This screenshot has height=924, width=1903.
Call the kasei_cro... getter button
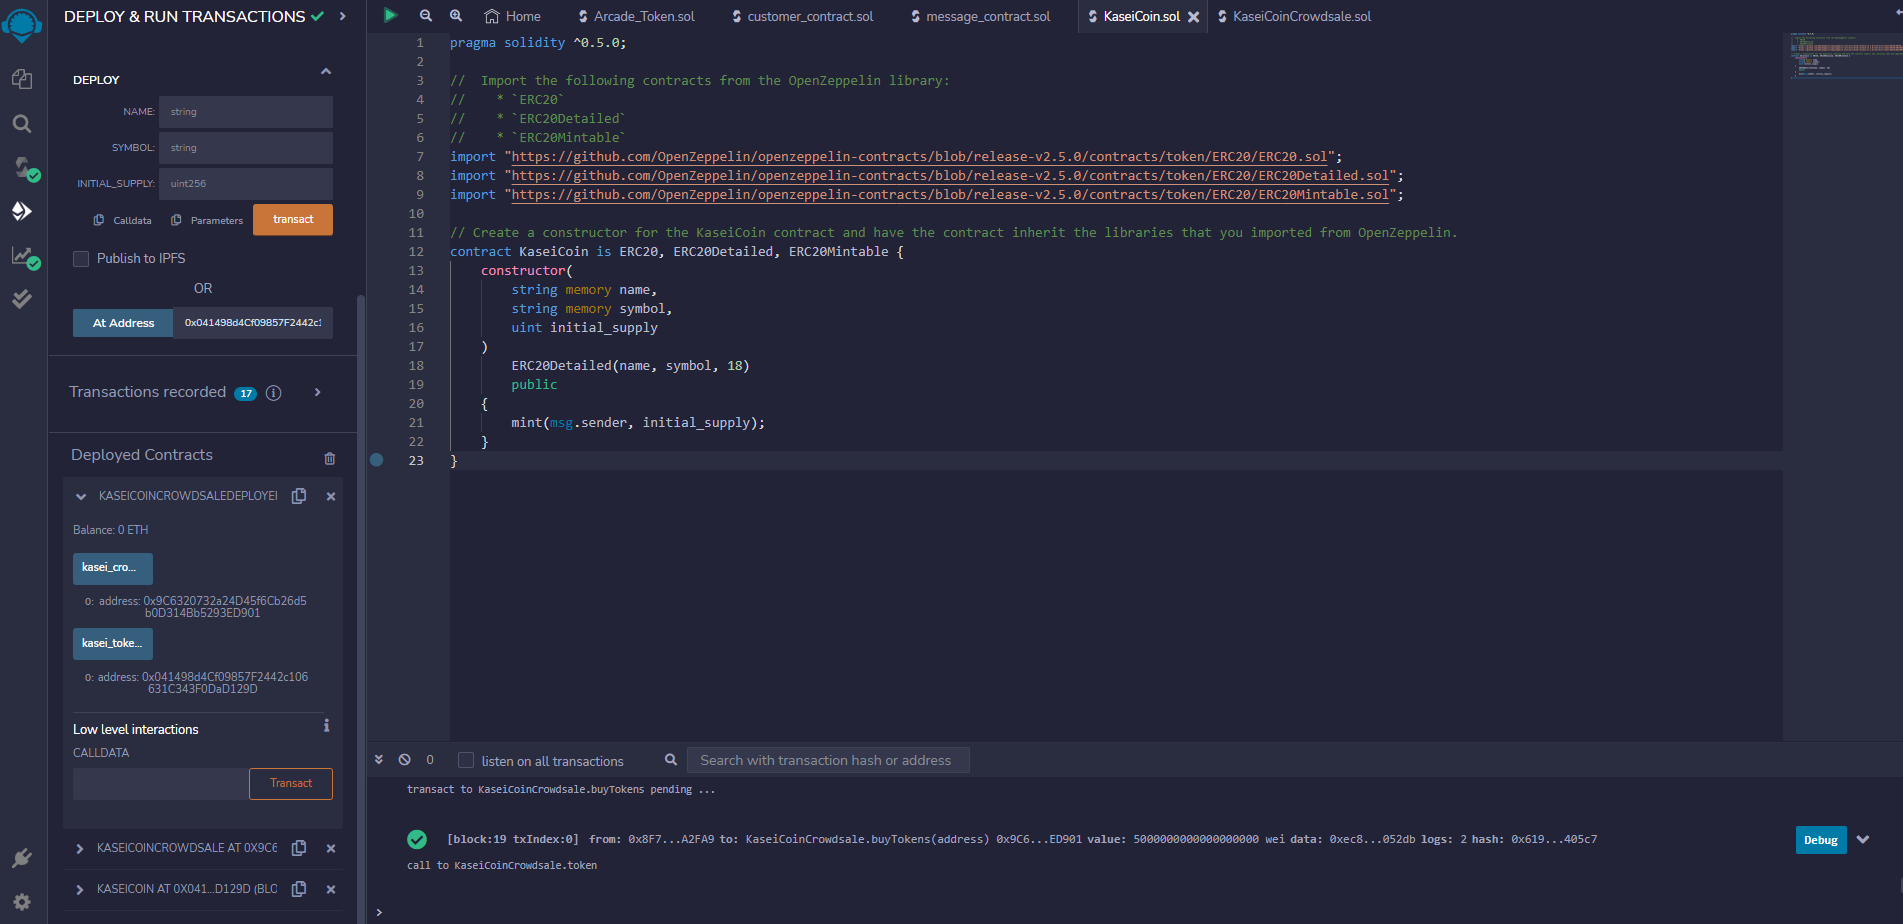coord(113,568)
